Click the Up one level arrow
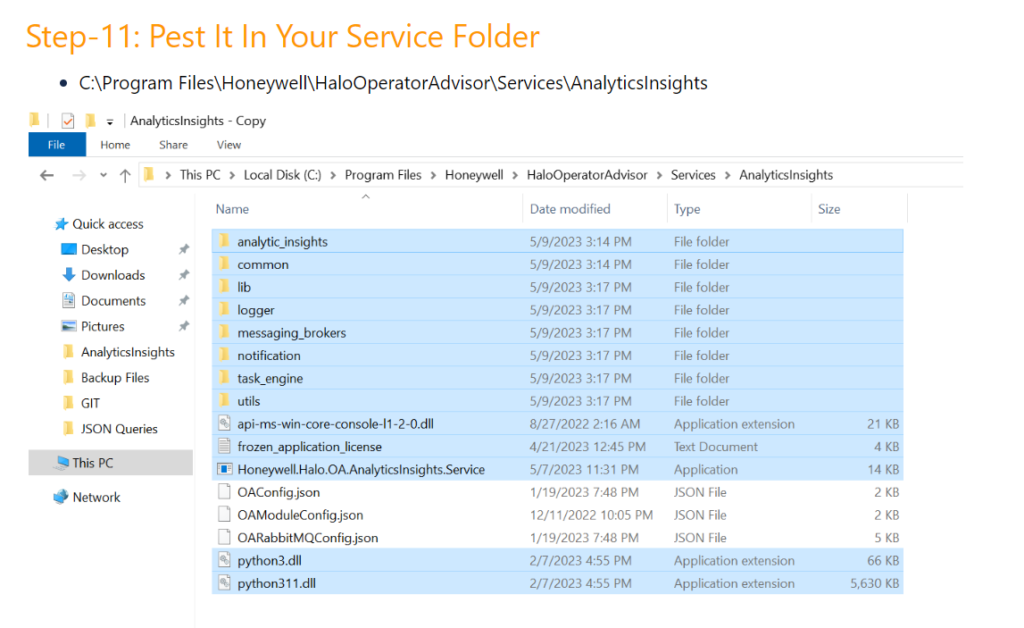Viewport: 1024px width, 628px height. (125, 175)
